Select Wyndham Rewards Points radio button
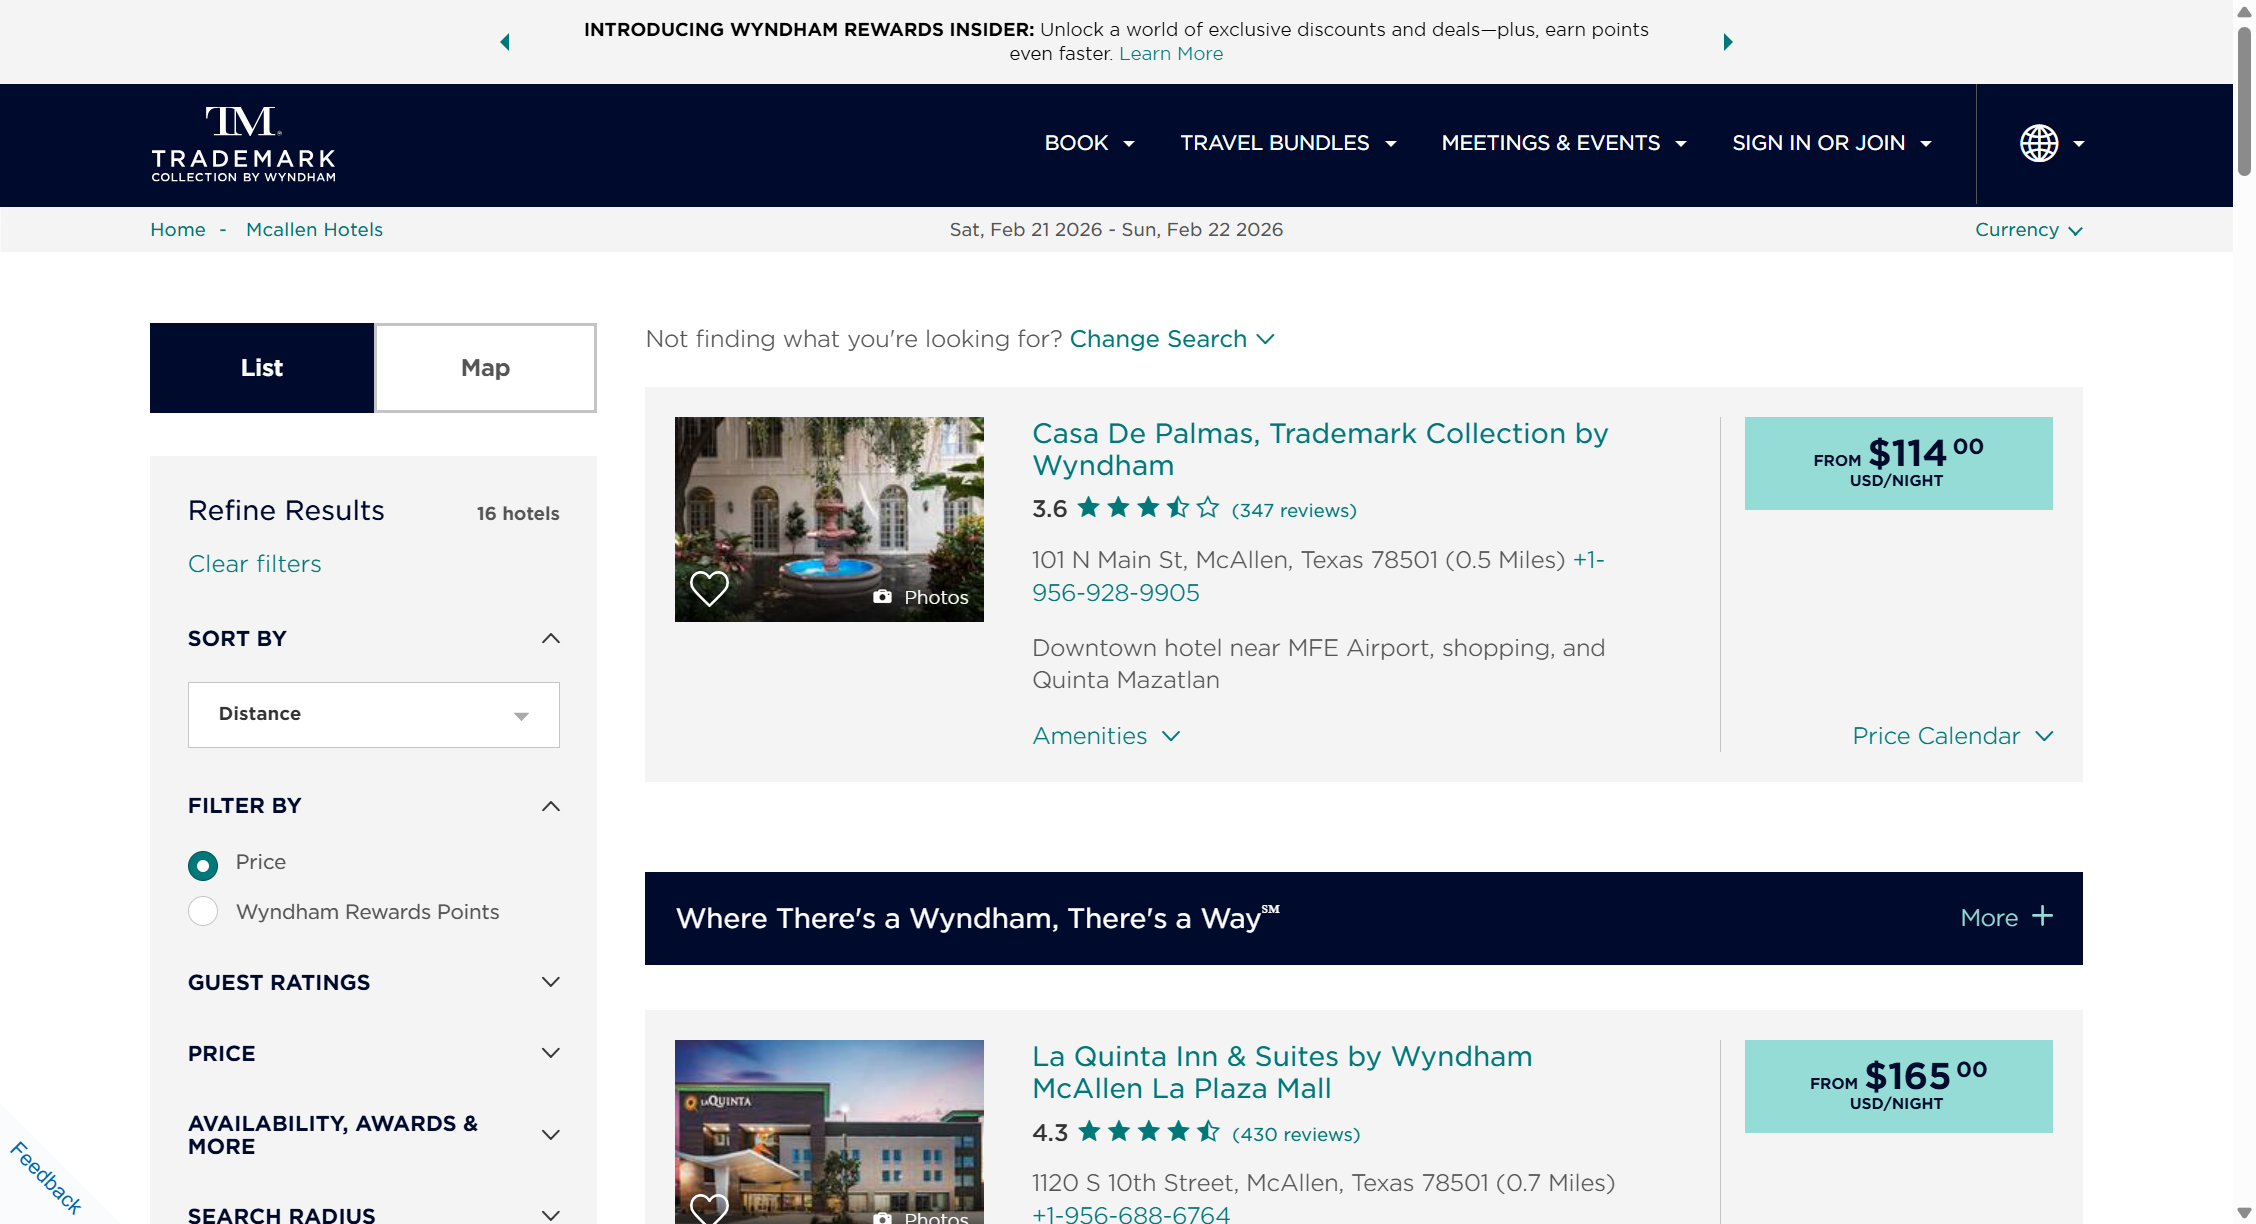 click(203, 911)
